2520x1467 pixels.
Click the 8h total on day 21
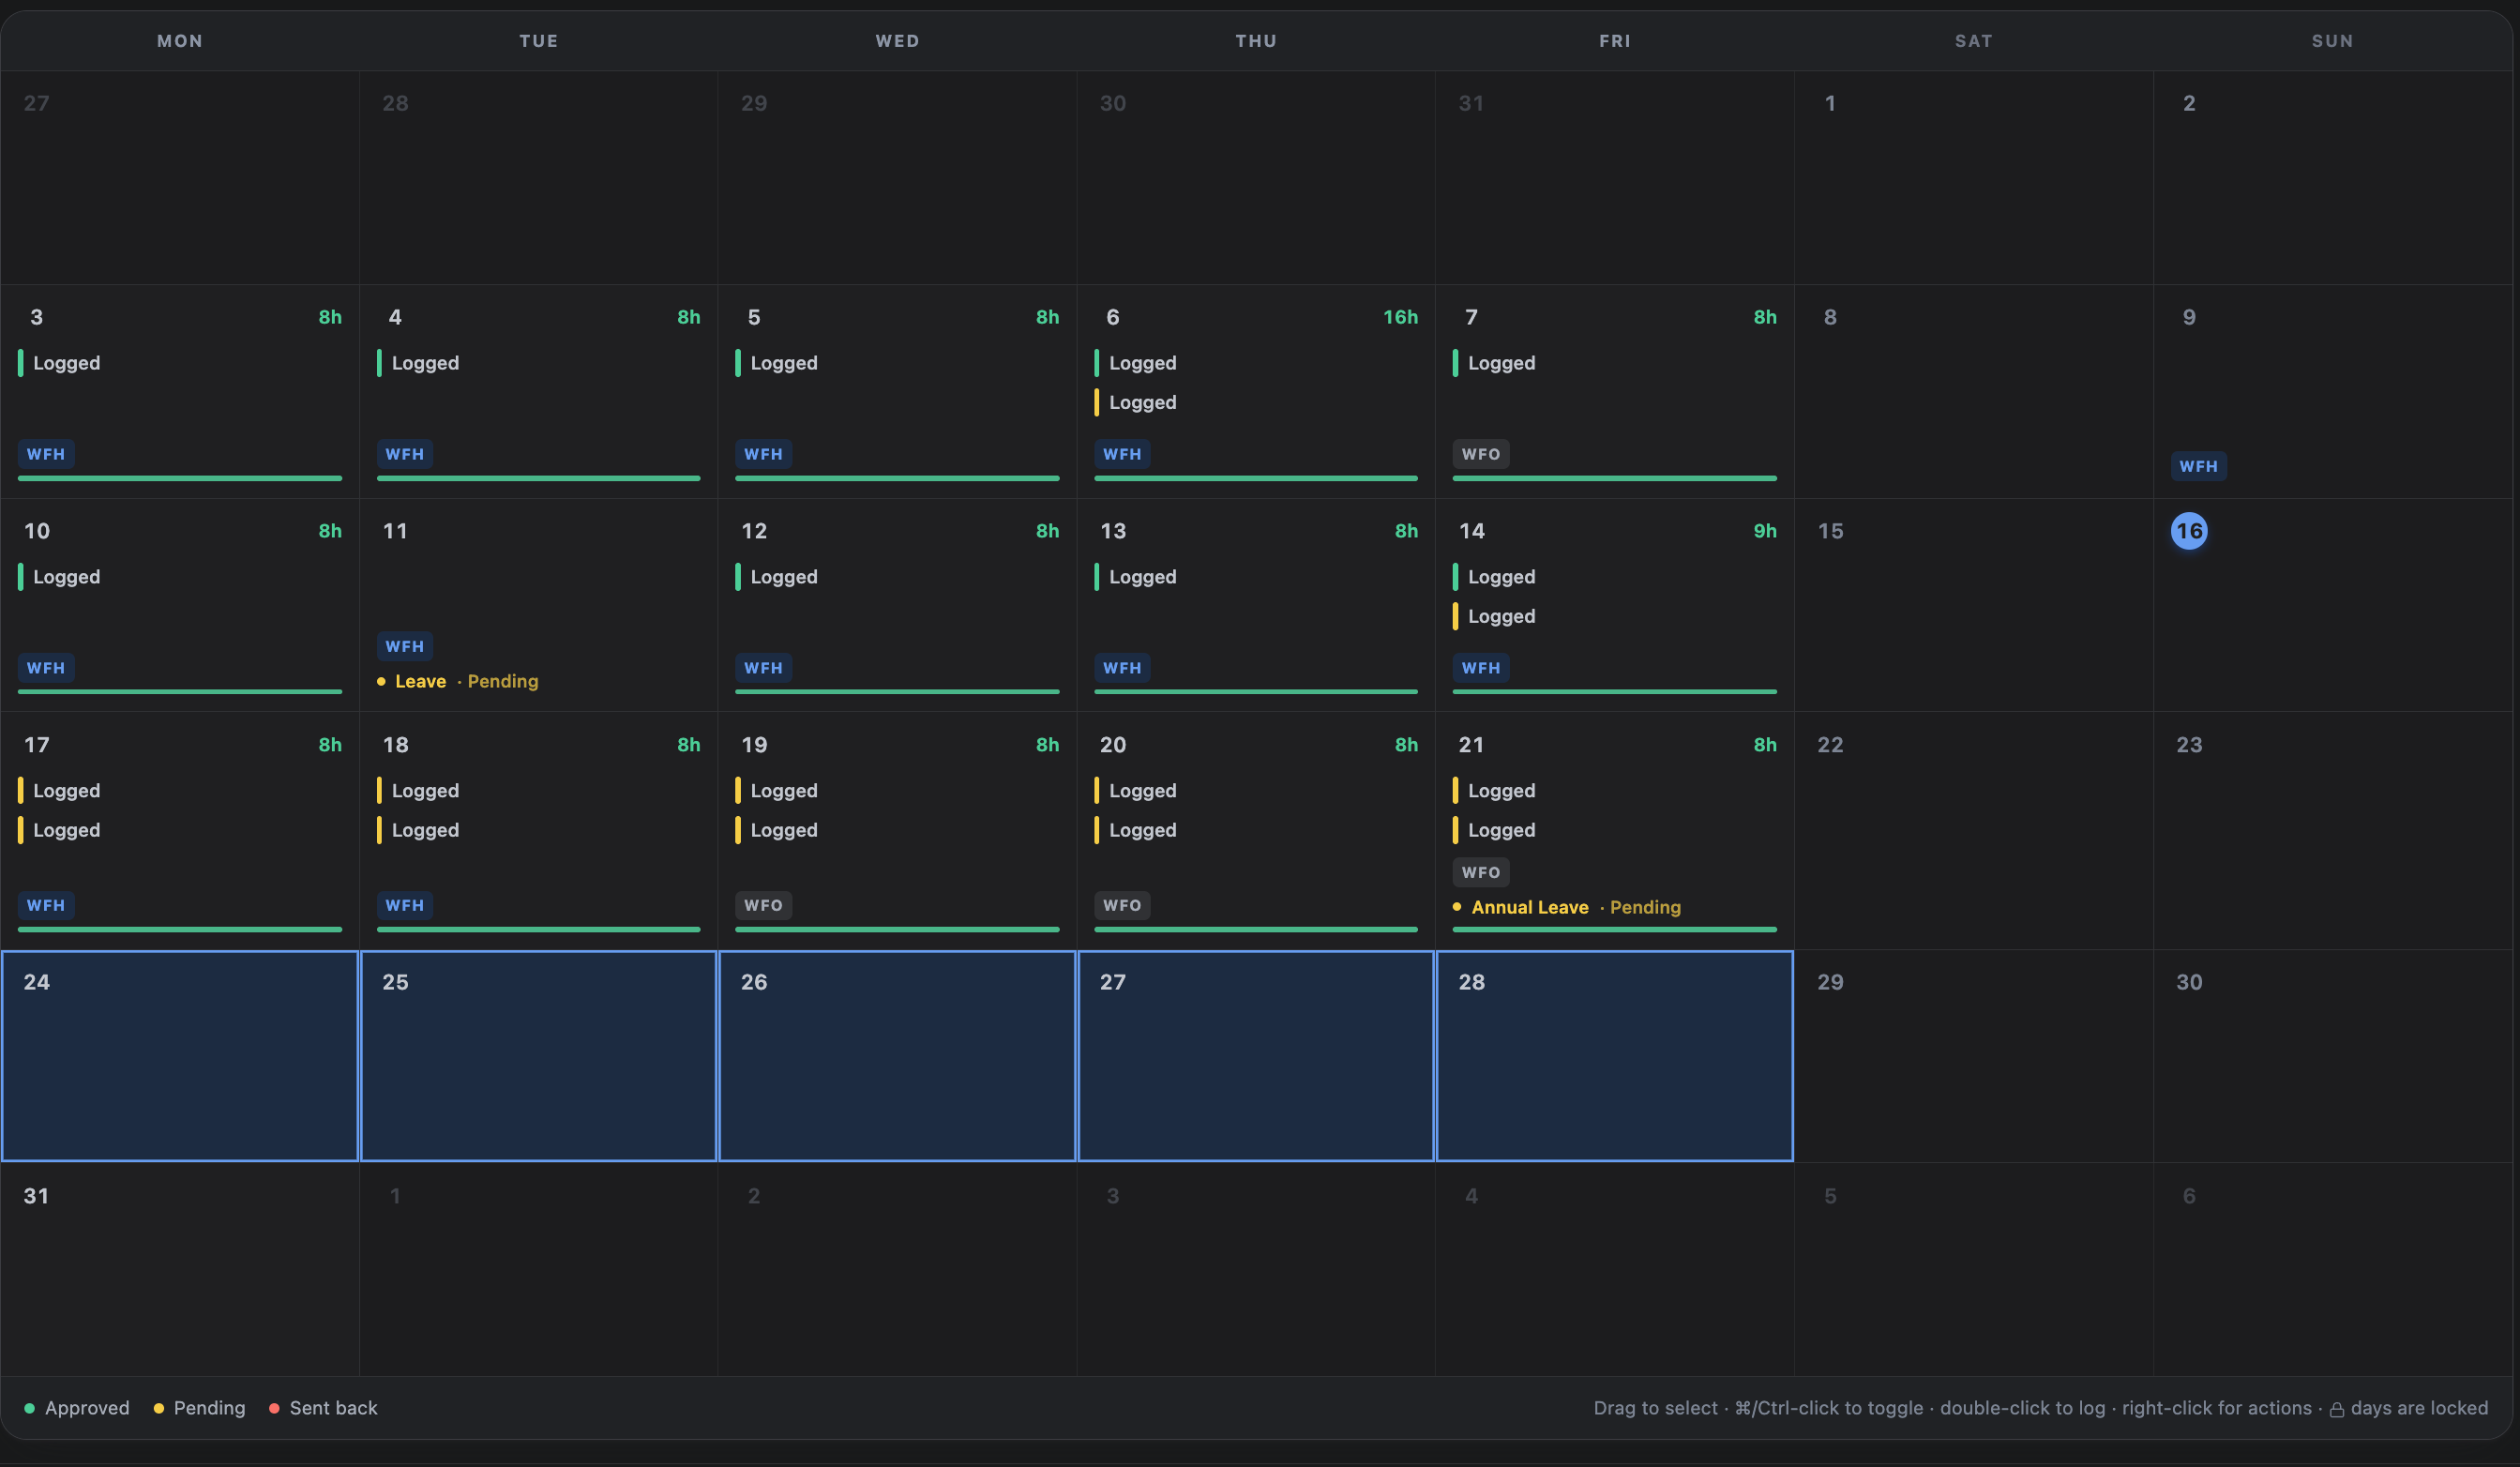pos(1765,745)
